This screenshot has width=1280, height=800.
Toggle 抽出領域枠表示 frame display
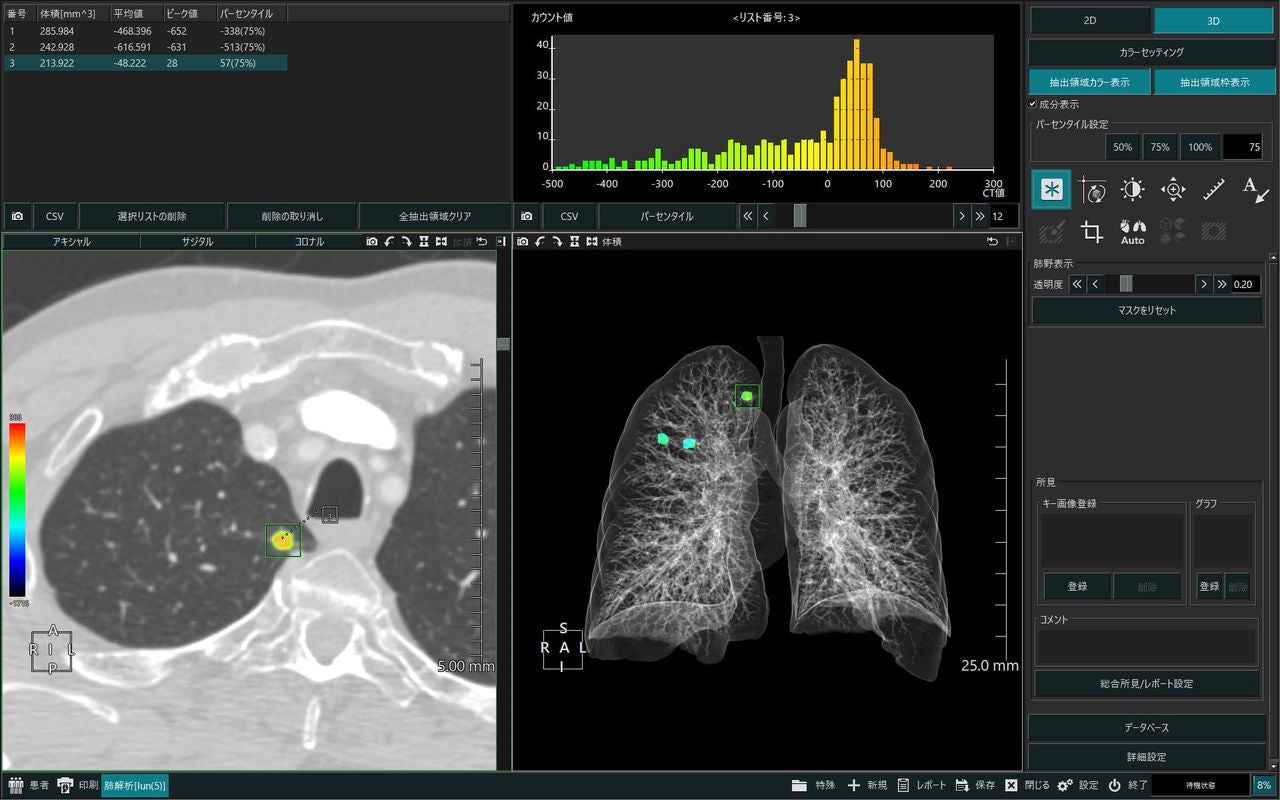[x=1214, y=82]
